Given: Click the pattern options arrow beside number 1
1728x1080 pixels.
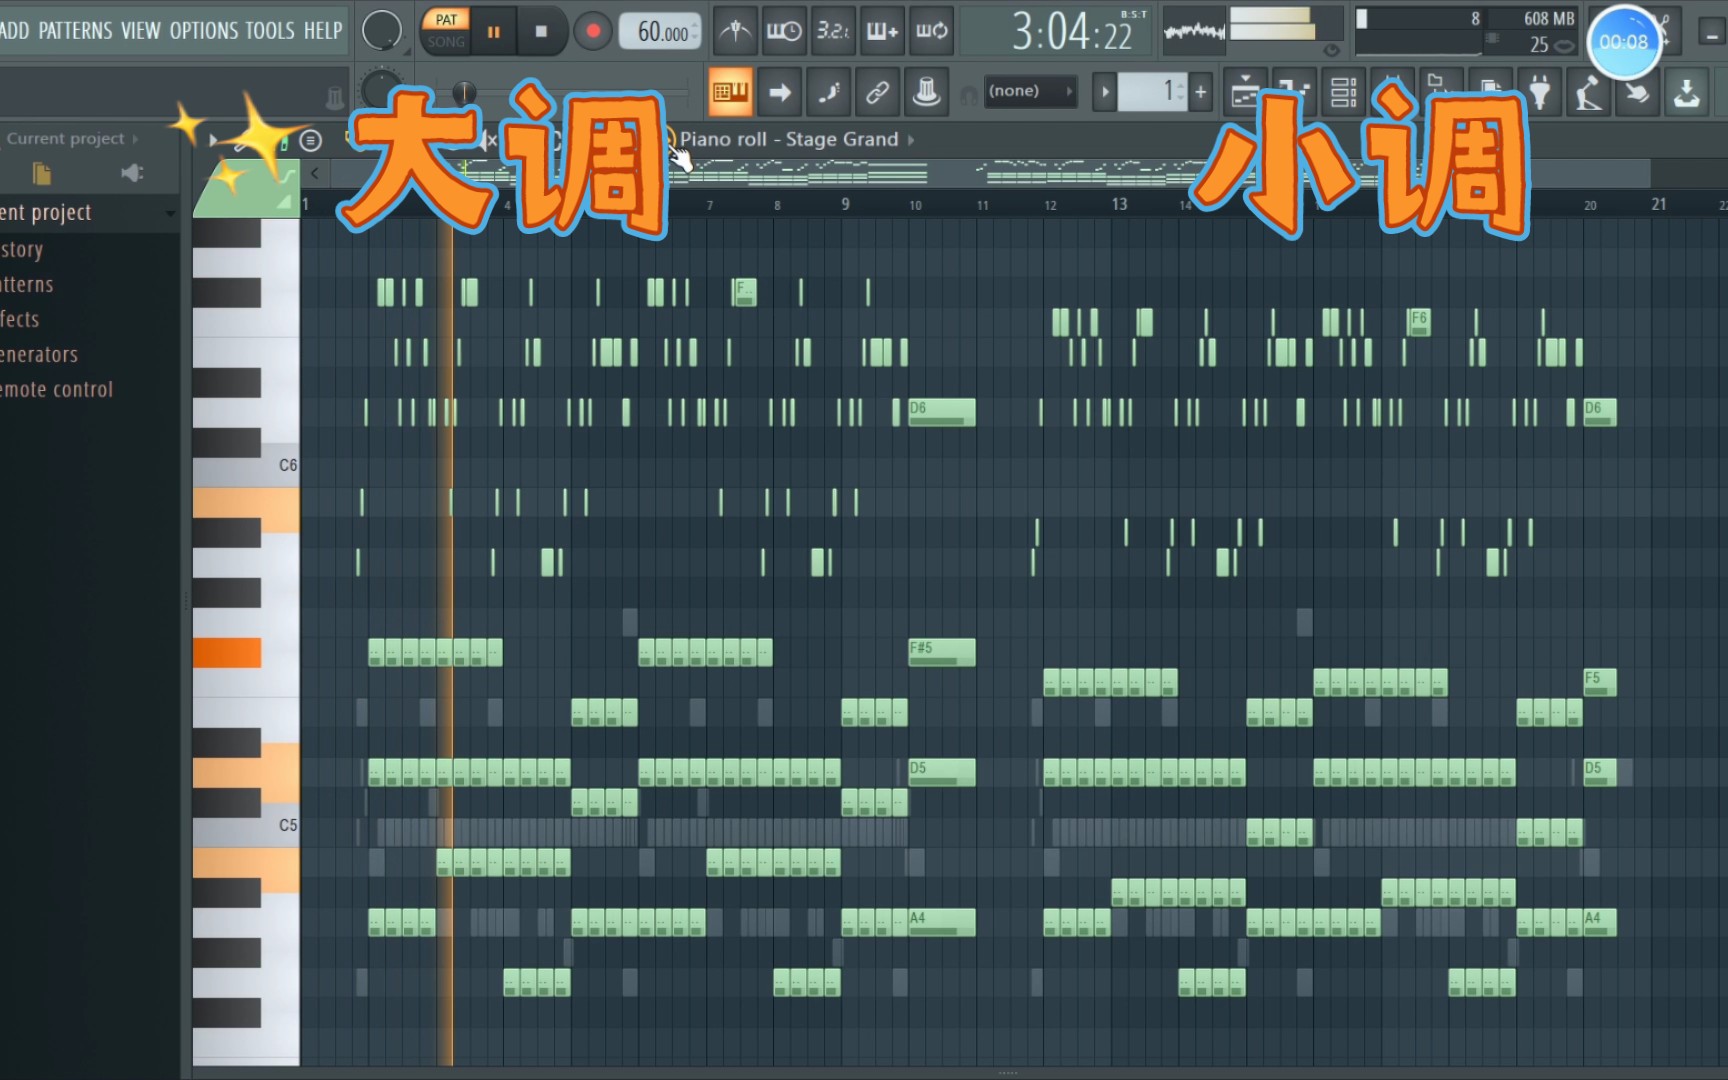Looking at the screenshot, I should (1105, 93).
